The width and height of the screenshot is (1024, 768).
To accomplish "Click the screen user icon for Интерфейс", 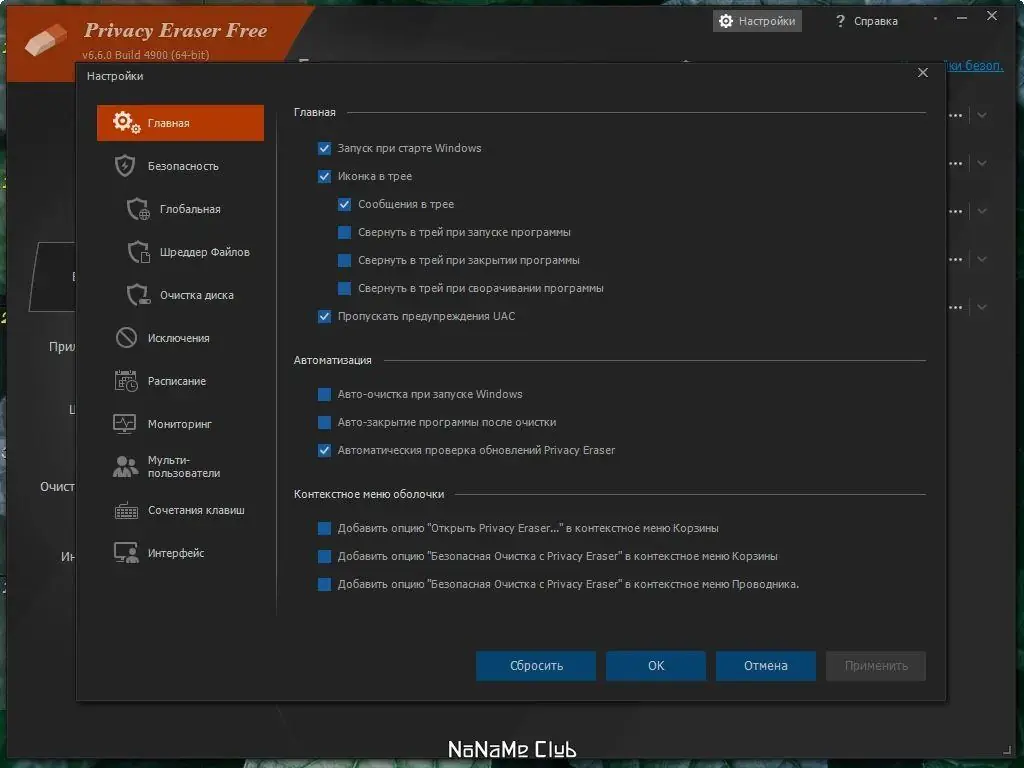I will (126, 552).
